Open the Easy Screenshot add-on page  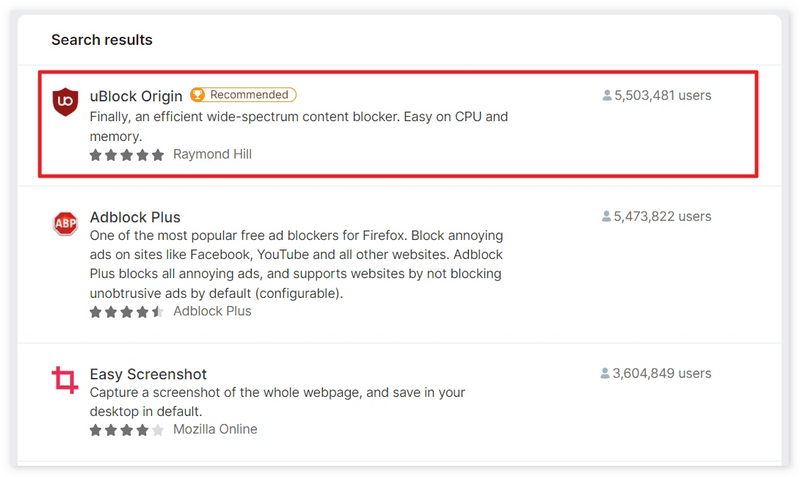[149, 374]
